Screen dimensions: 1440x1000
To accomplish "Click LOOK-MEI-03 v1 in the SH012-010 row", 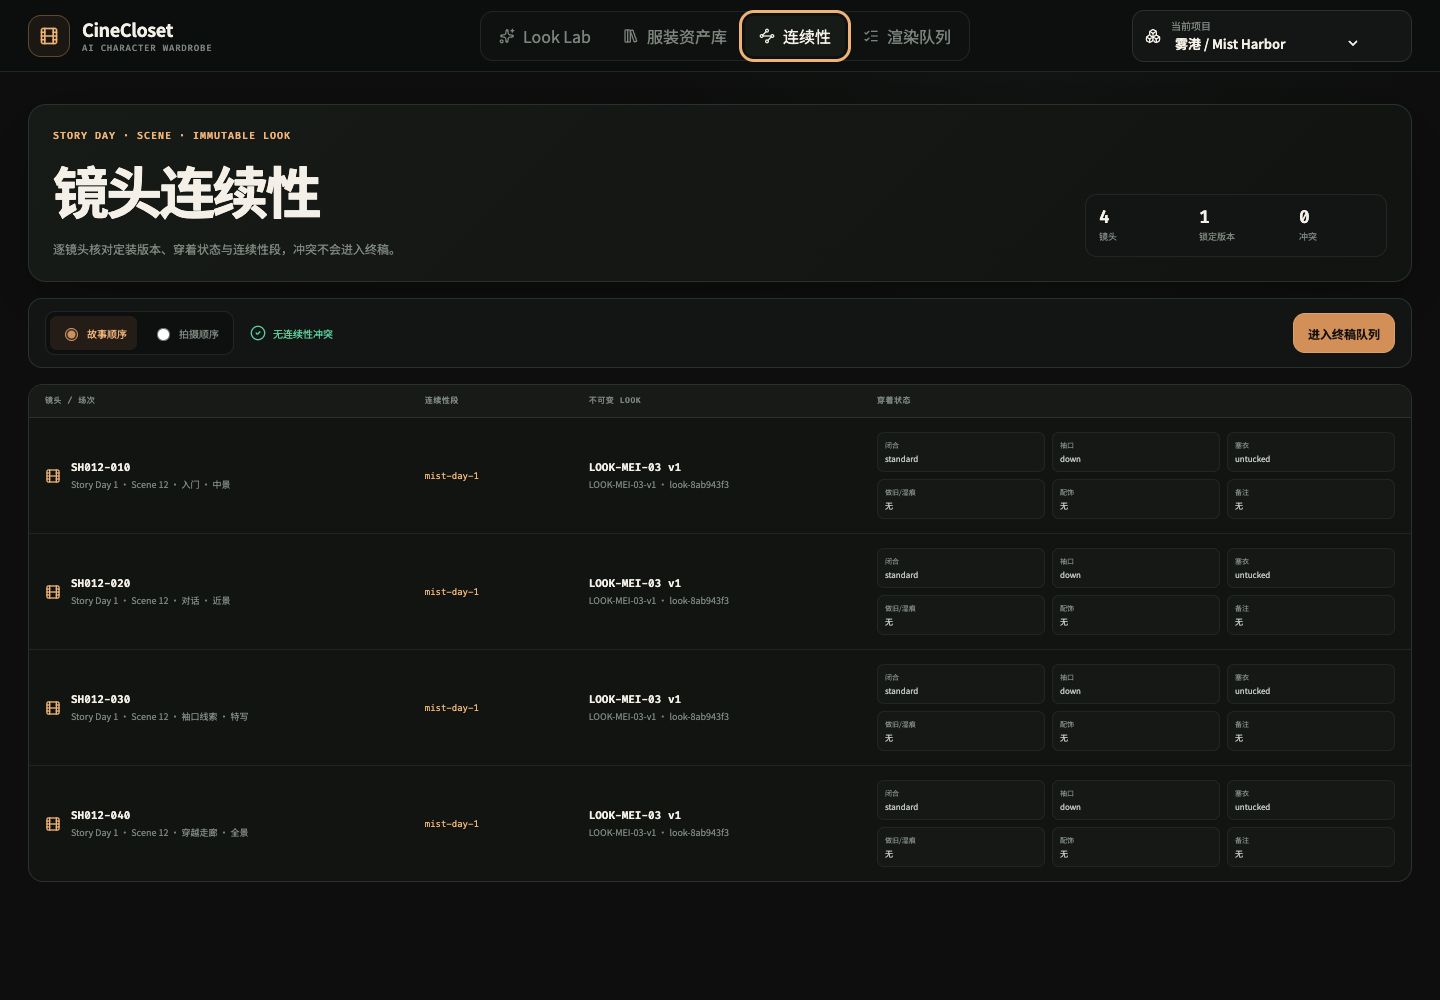I will (635, 467).
